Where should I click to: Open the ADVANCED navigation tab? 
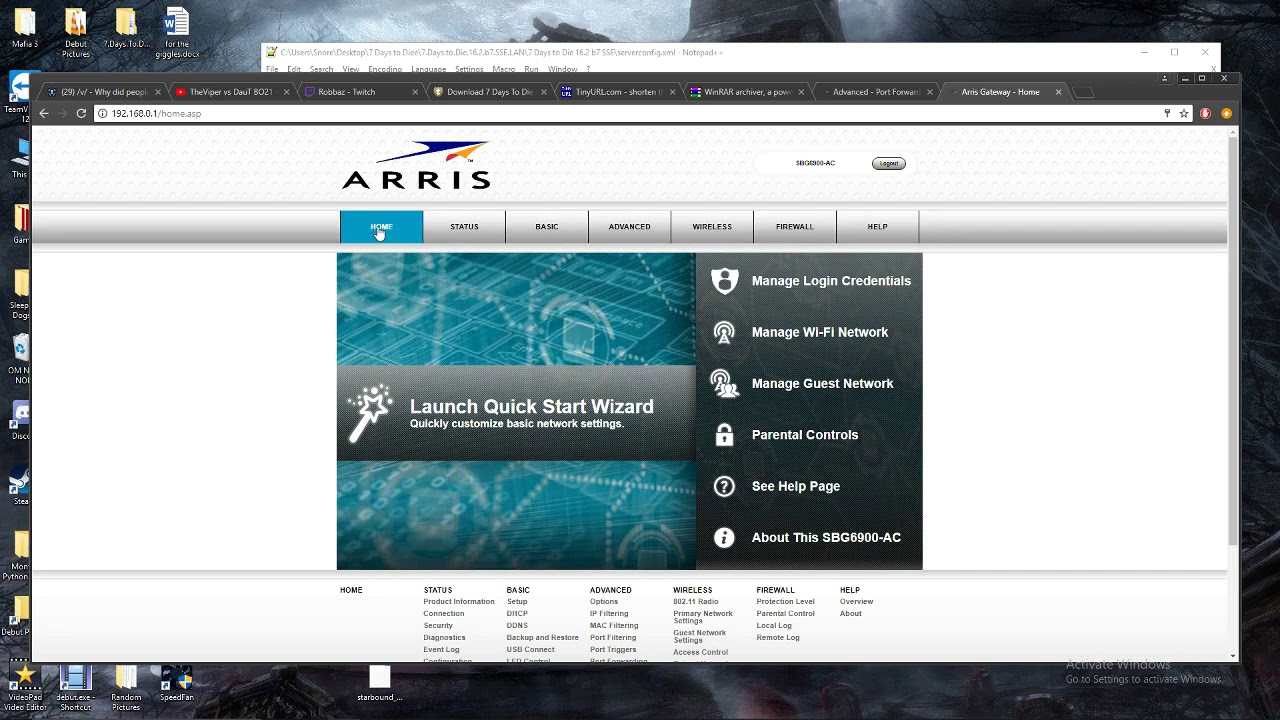click(x=630, y=227)
